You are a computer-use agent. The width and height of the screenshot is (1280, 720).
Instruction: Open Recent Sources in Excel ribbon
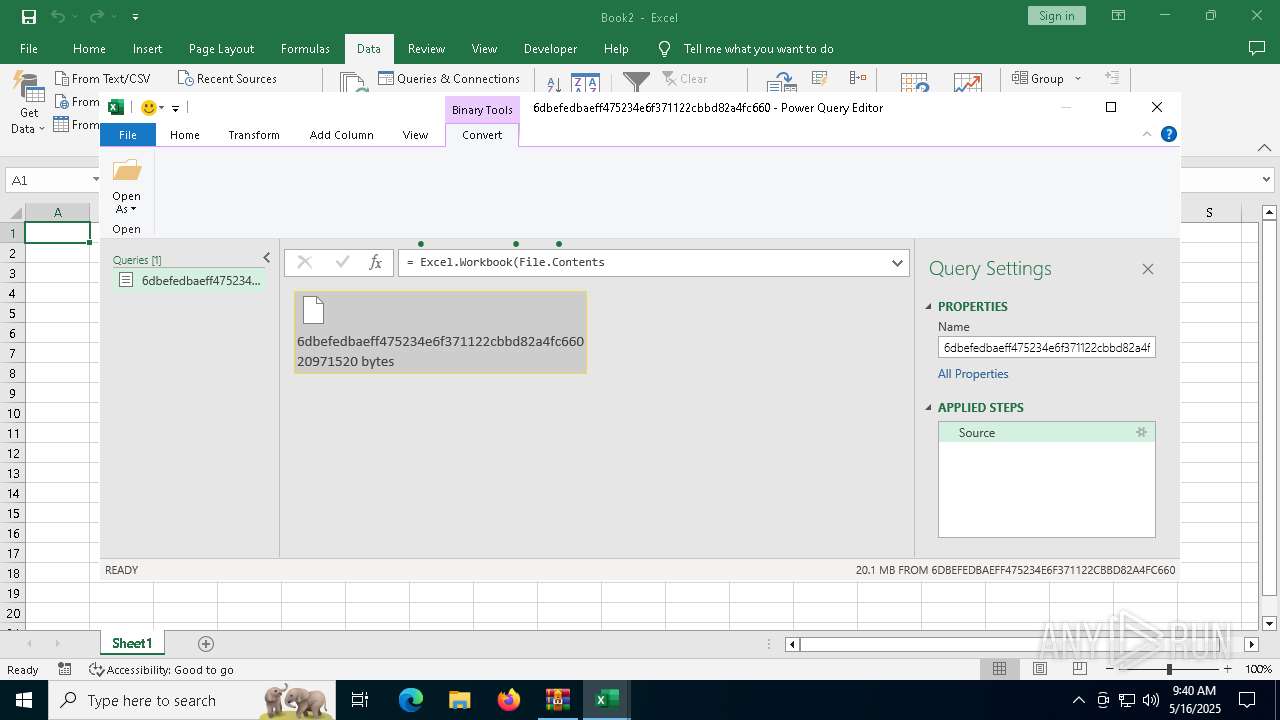click(226, 79)
